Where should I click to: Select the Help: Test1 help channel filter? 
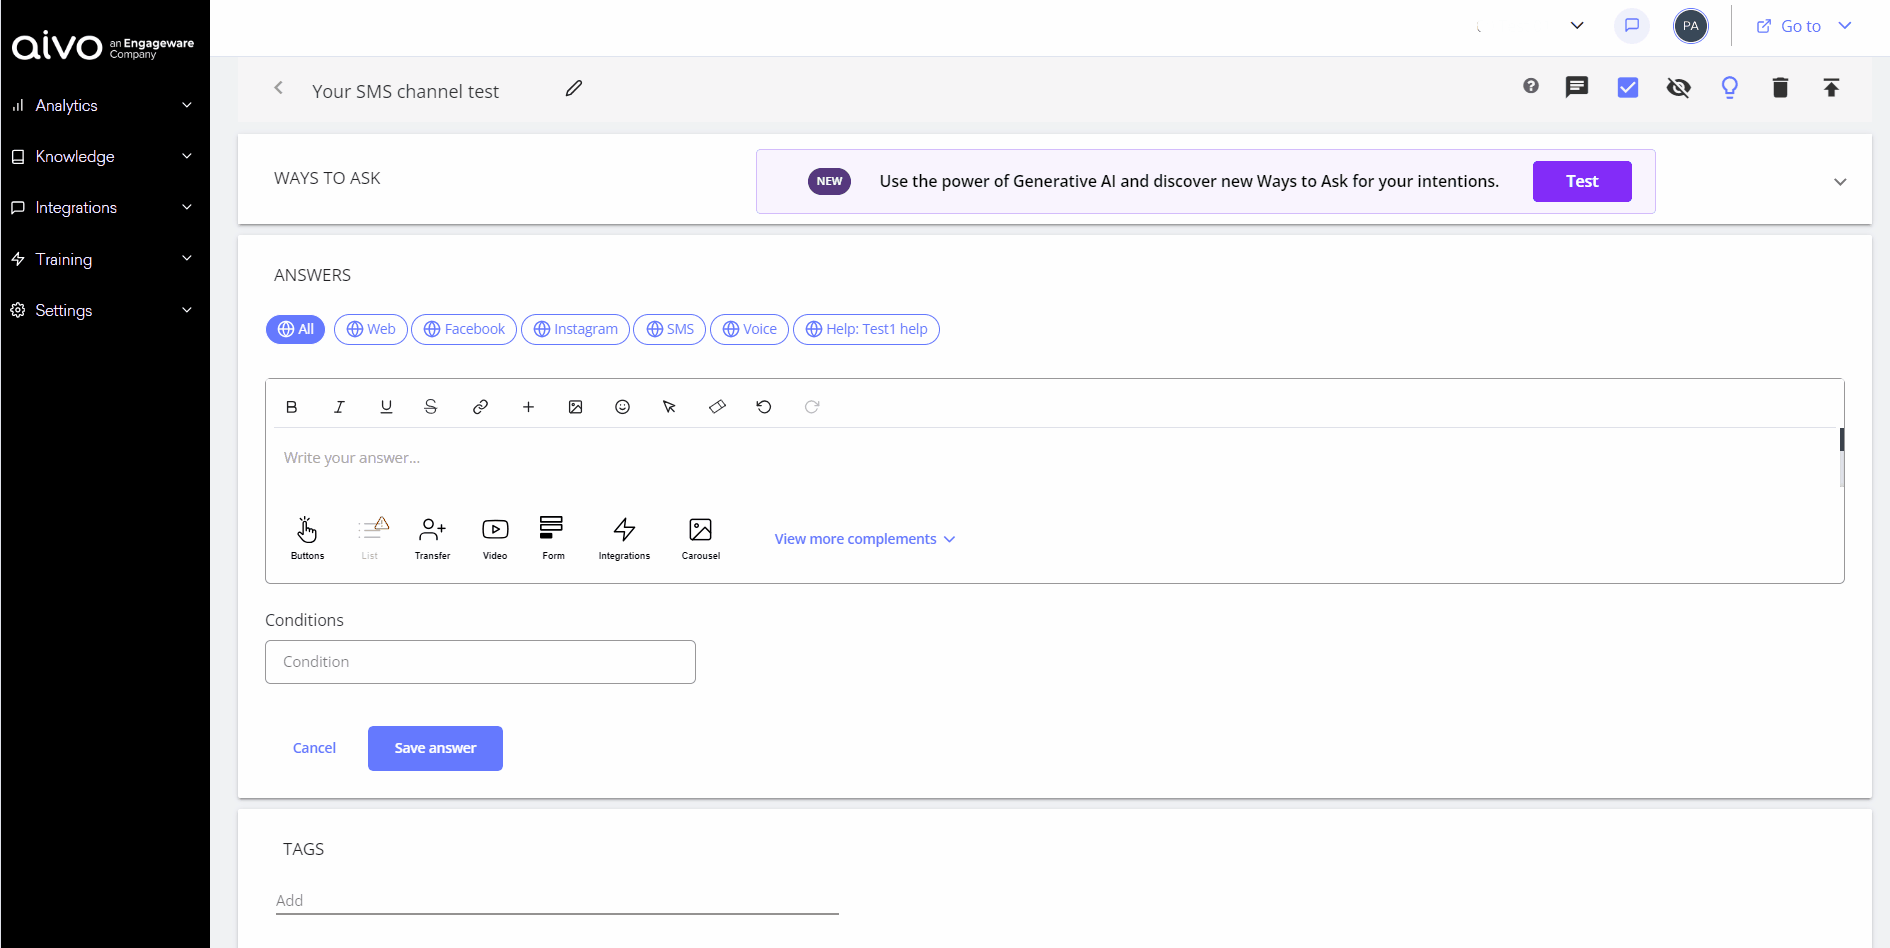coord(866,329)
